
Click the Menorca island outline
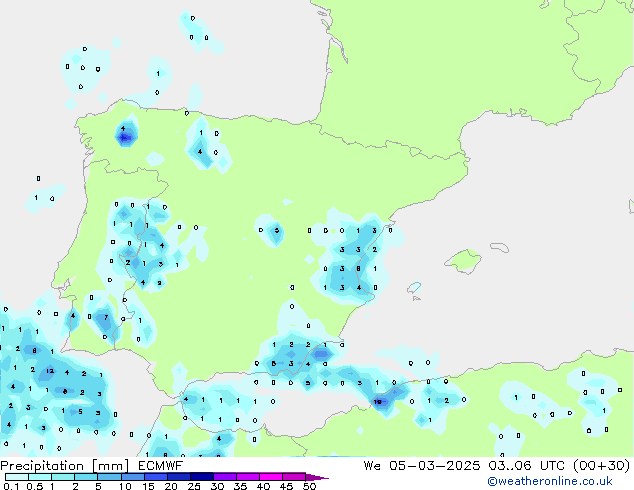pos(500,247)
